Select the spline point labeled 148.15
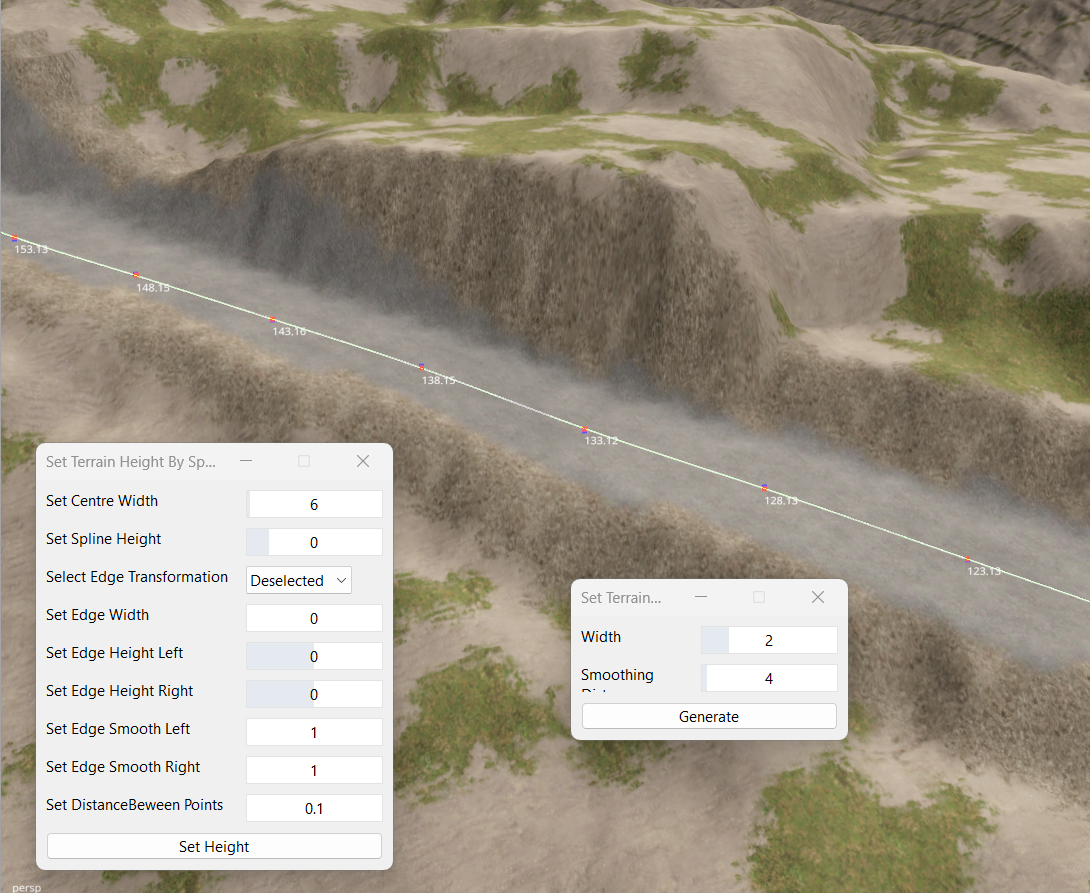 [136, 275]
